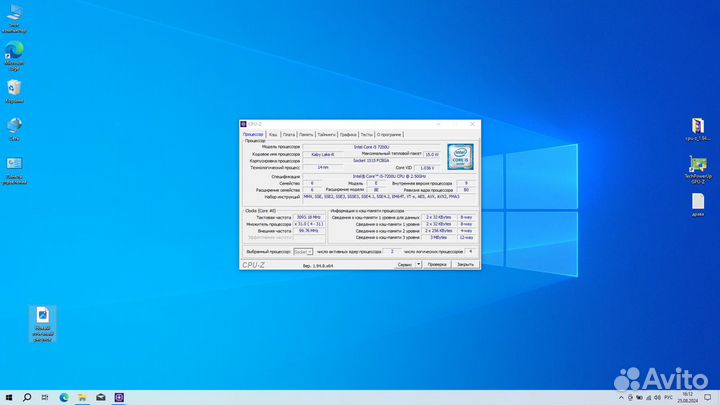
Task: Switch to the Кэш tab
Action: pyautogui.click(x=273, y=135)
